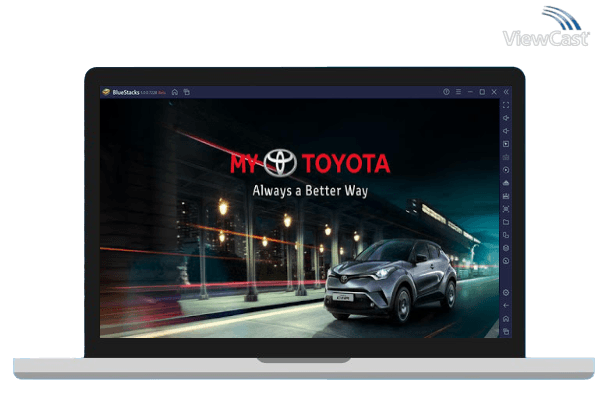The image size is (602, 414).
Task: Maximize the BlueStacks window
Action: coord(482,92)
